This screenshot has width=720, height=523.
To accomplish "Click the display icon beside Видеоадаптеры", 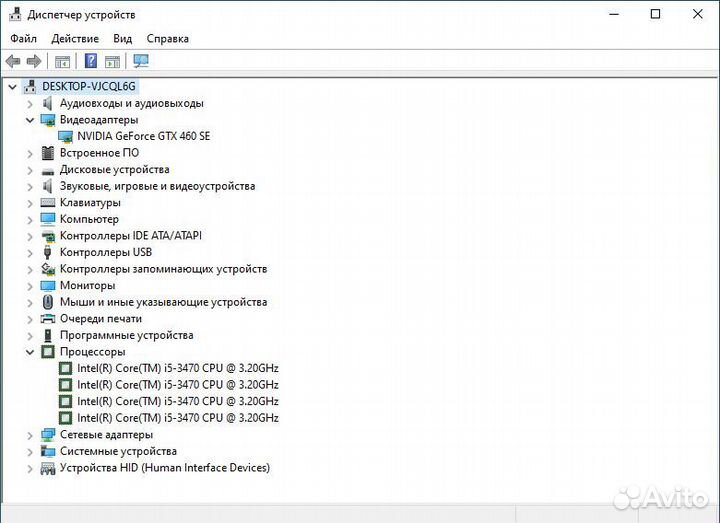I will pyautogui.click(x=48, y=120).
